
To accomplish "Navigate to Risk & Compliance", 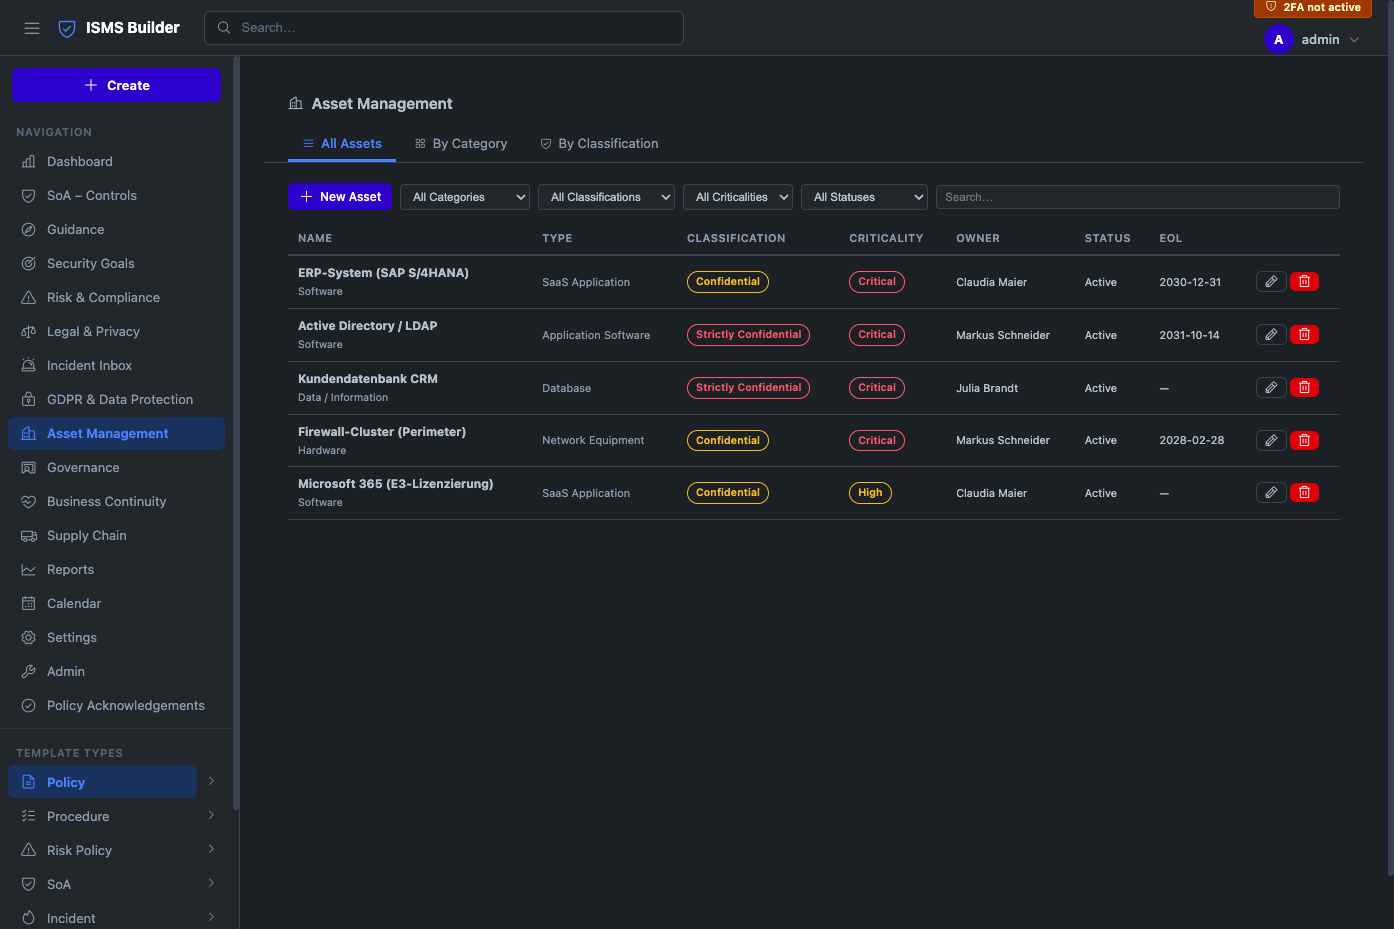I will (116, 298).
